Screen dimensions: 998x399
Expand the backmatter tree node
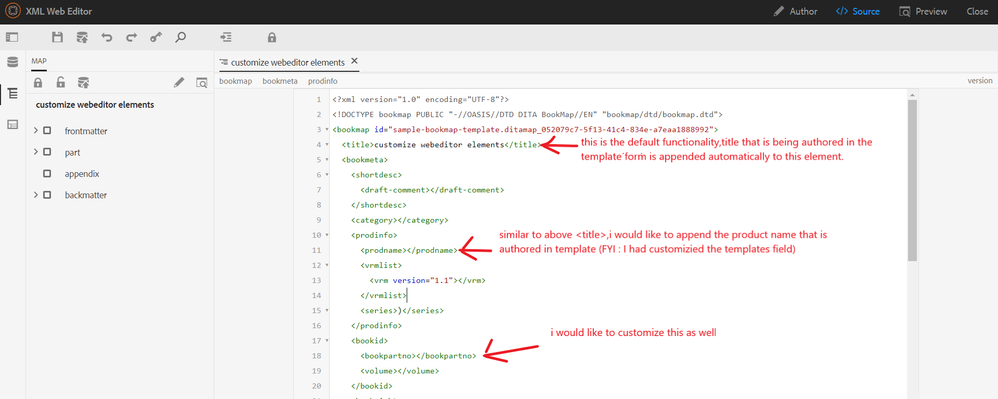click(x=36, y=195)
